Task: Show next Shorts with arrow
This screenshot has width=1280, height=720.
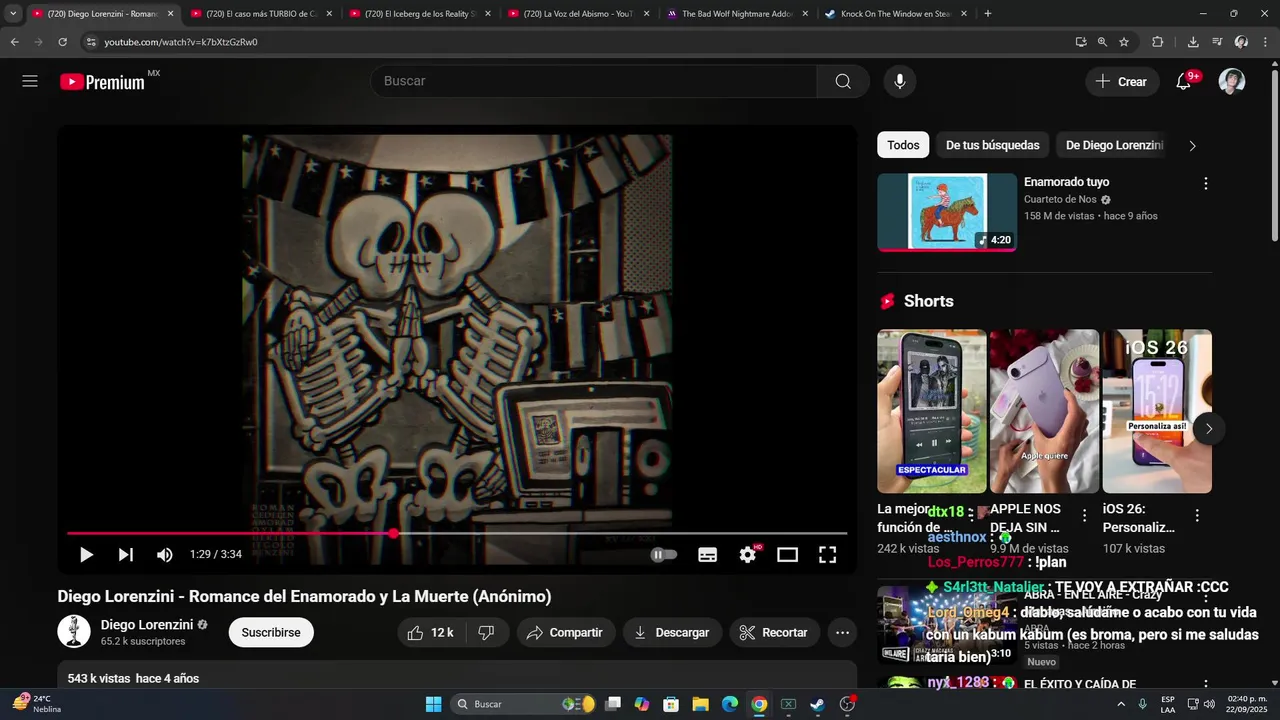Action: pos(1209,429)
